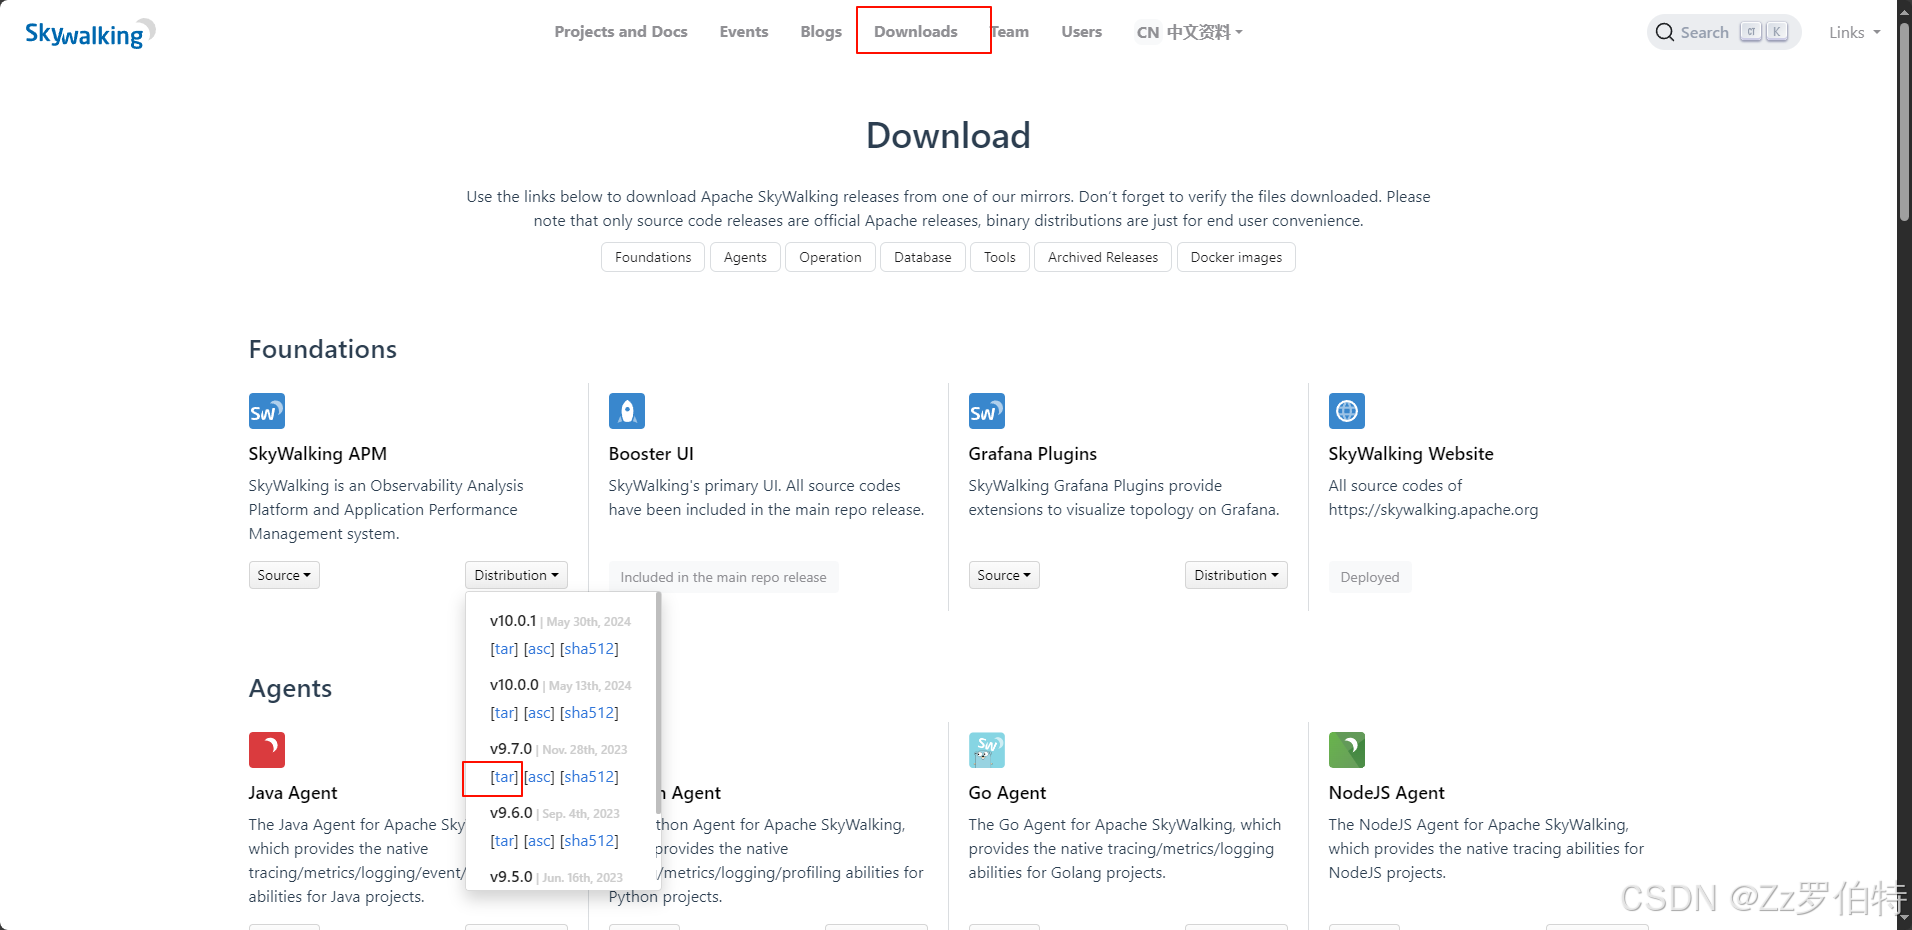
Task: Jump to Operation section button
Action: (x=830, y=257)
